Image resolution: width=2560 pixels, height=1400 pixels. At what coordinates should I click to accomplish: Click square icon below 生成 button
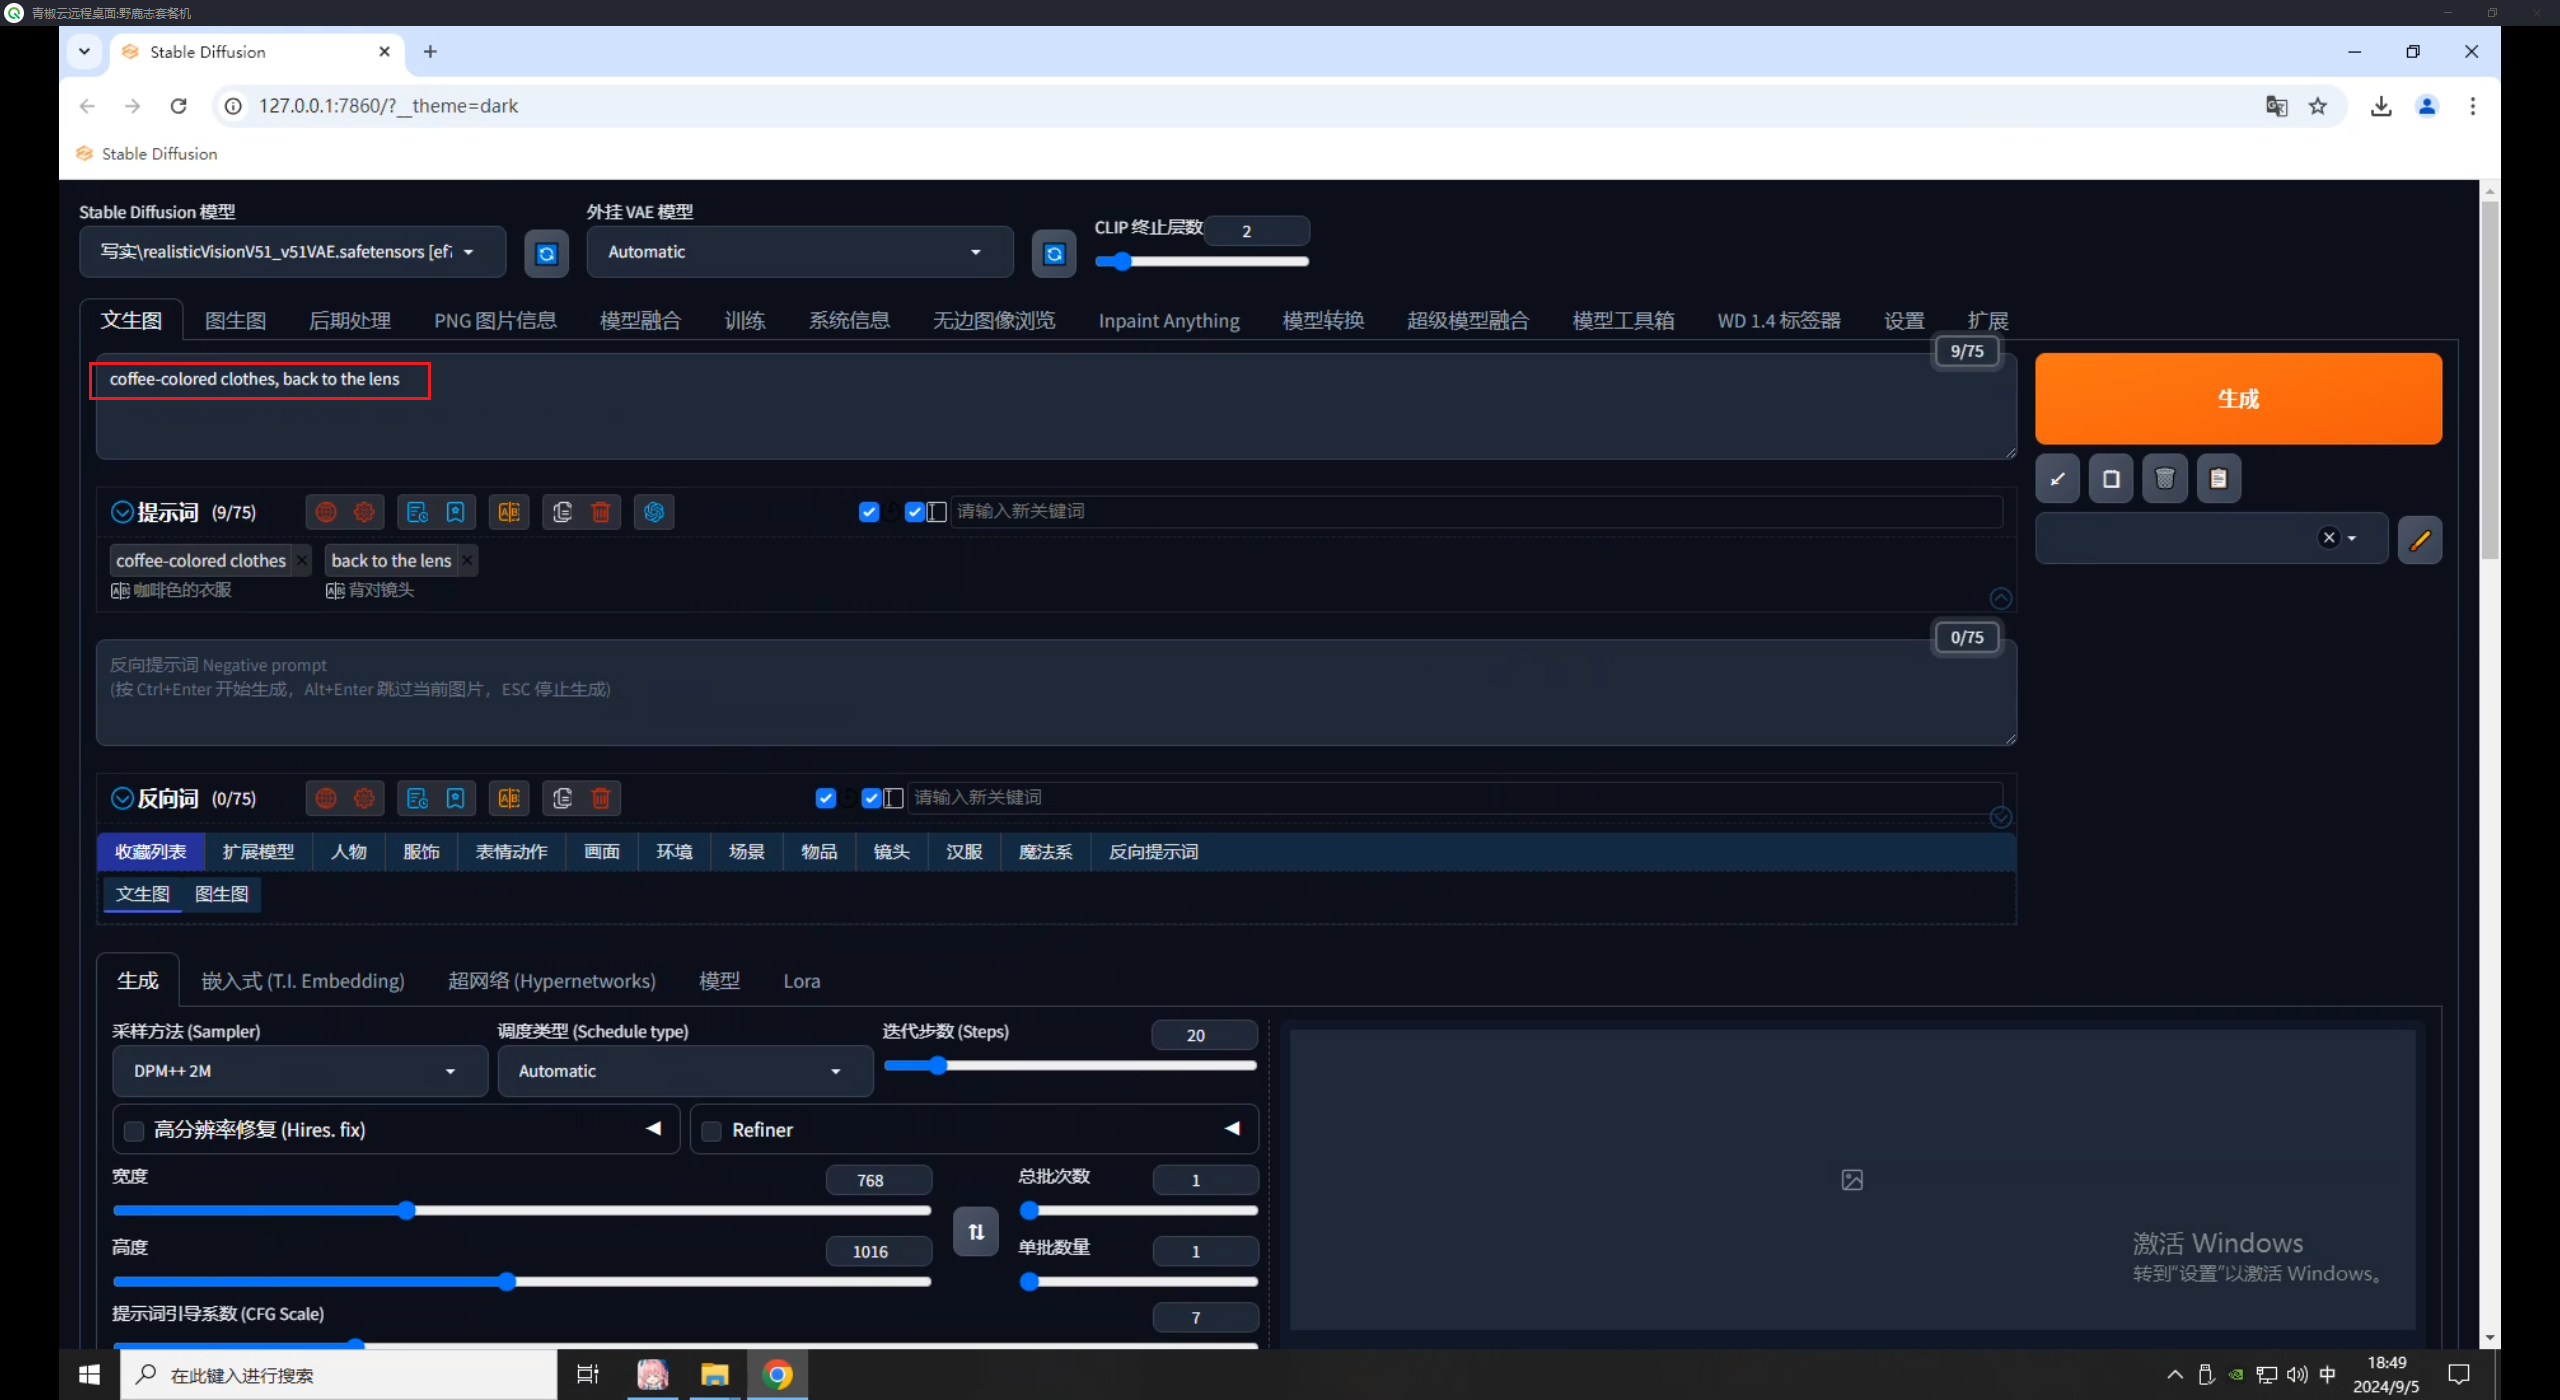tap(2111, 479)
